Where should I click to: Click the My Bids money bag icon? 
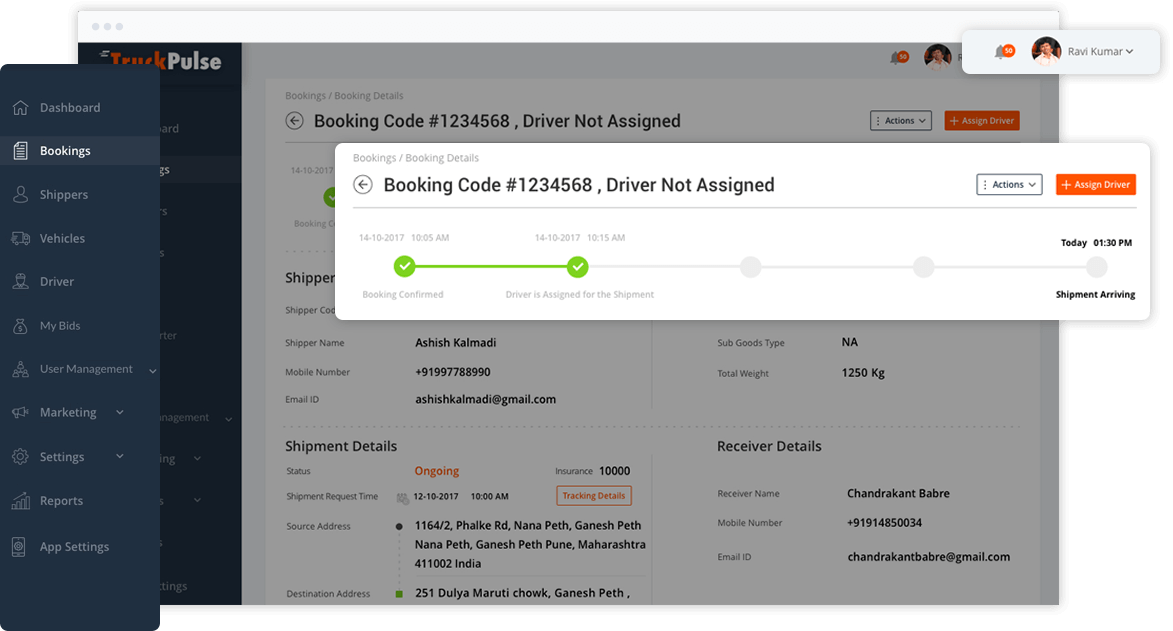pos(20,326)
